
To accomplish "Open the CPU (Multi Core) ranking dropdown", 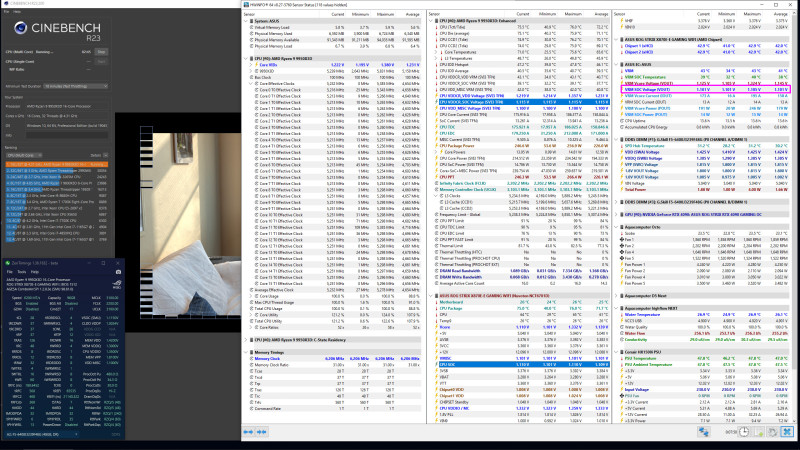I will (x=24, y=155).
